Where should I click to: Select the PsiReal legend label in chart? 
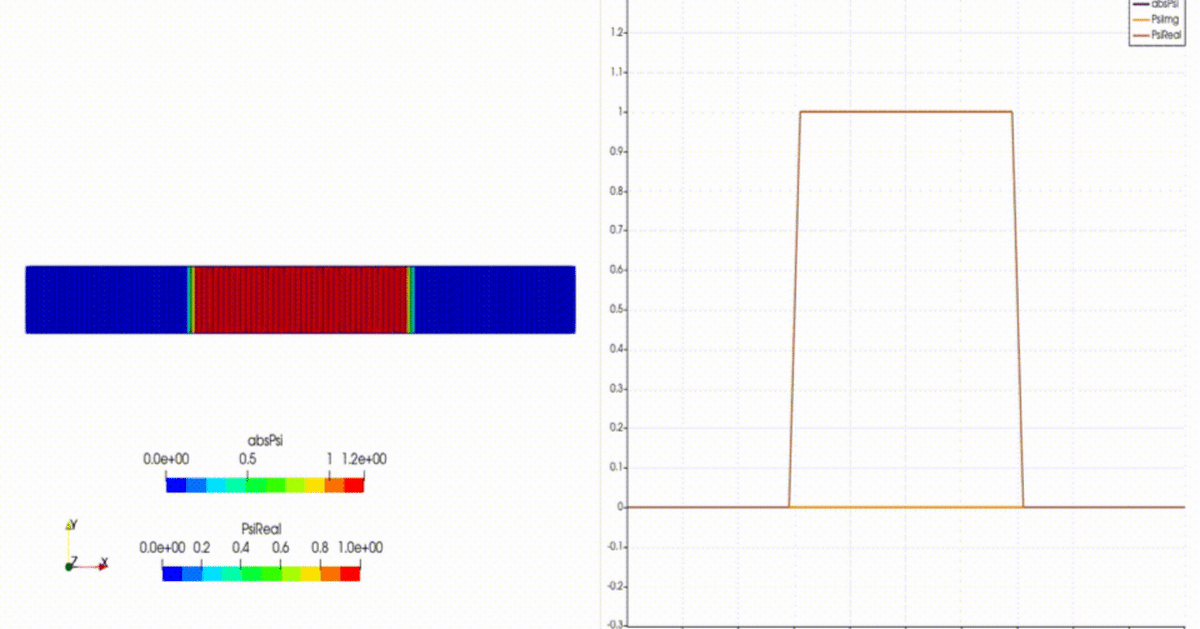tap(1170, 35)
